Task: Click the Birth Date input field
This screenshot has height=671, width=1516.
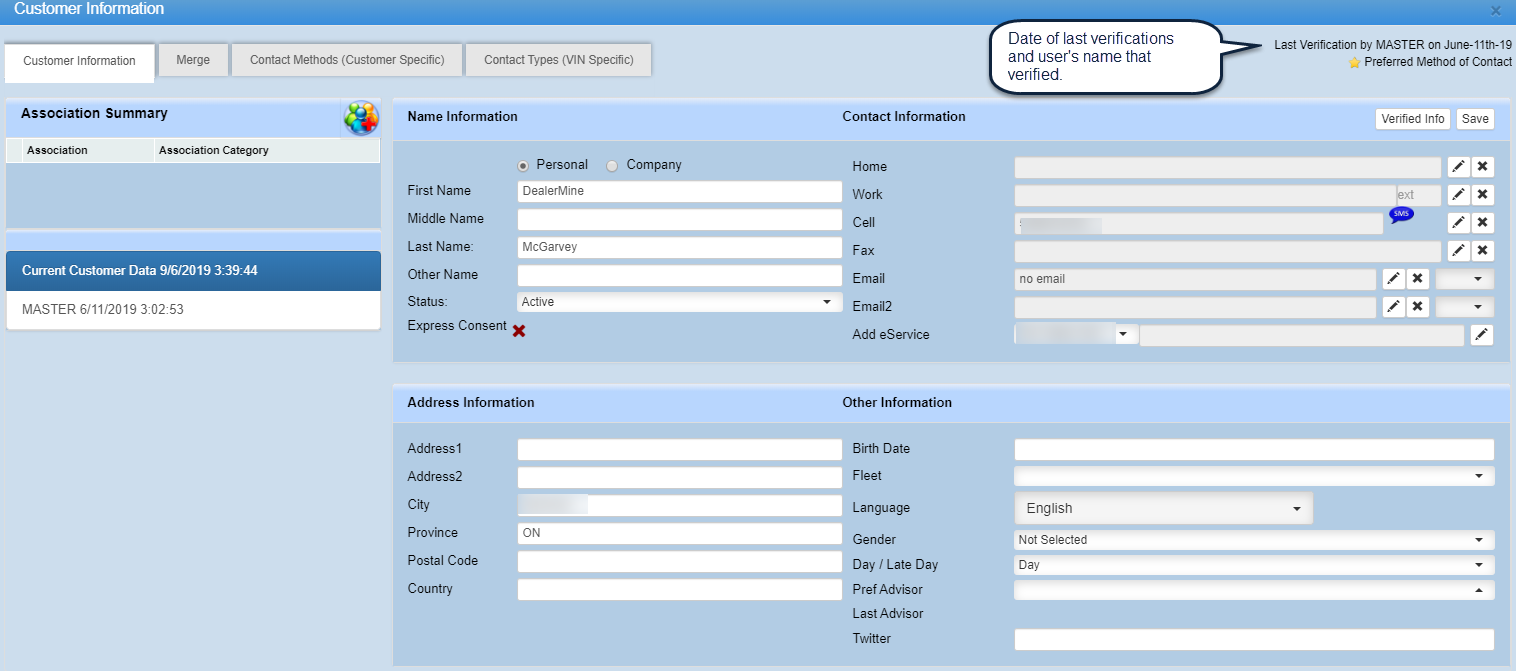Action: [x=1253, y=449]
